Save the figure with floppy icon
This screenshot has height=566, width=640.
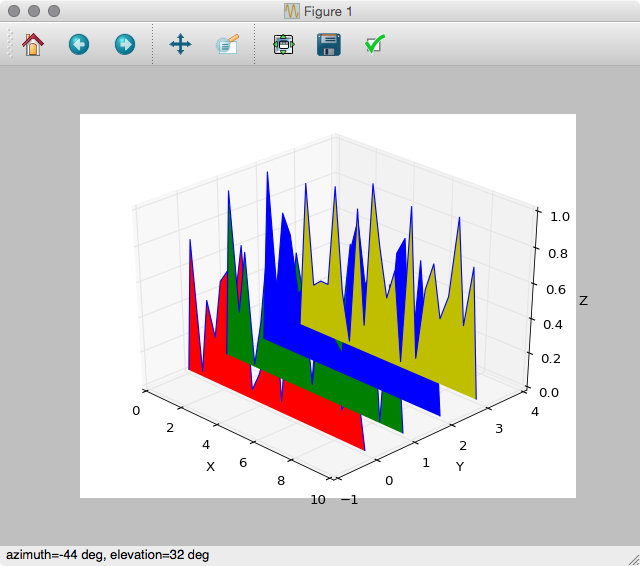click(x=329, y=44)
